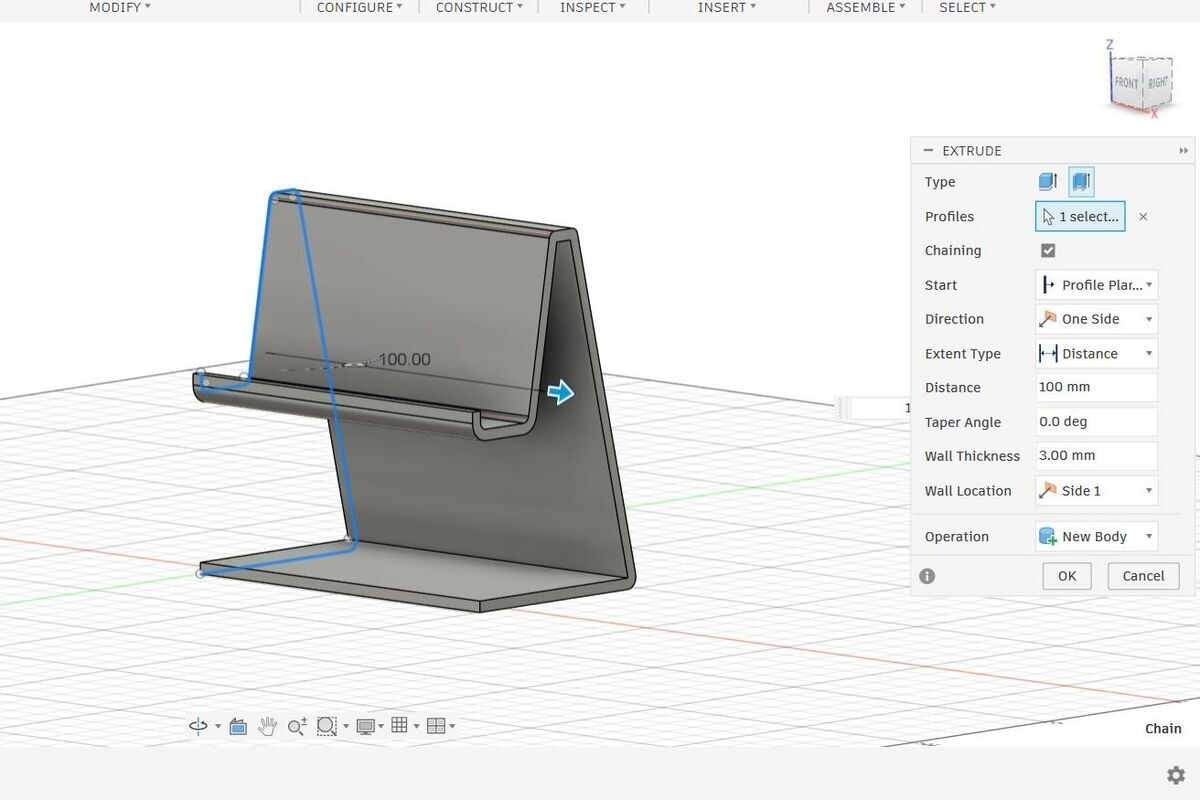Open the Grid and Snaps dropdown arrow

416,727
